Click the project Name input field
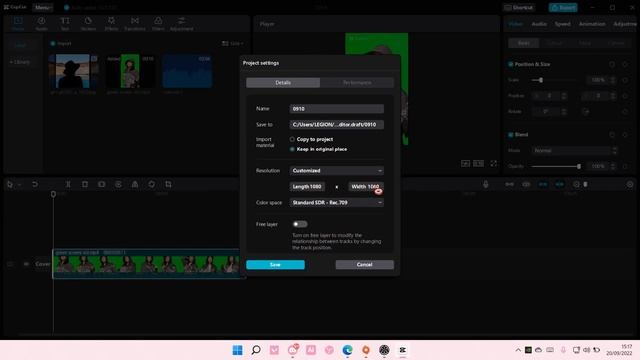Viewport: 640px width, 360px height. click(x=337, y=109)
